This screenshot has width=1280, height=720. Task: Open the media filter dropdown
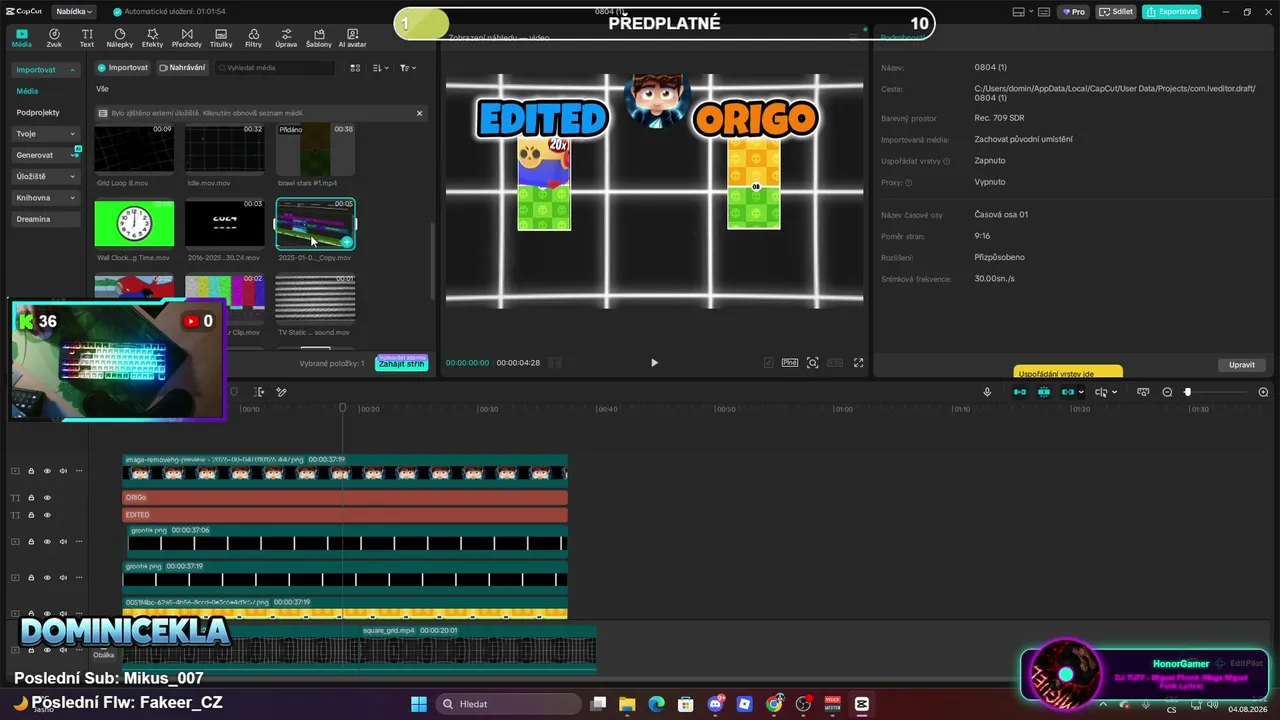(x=408, y=68)
